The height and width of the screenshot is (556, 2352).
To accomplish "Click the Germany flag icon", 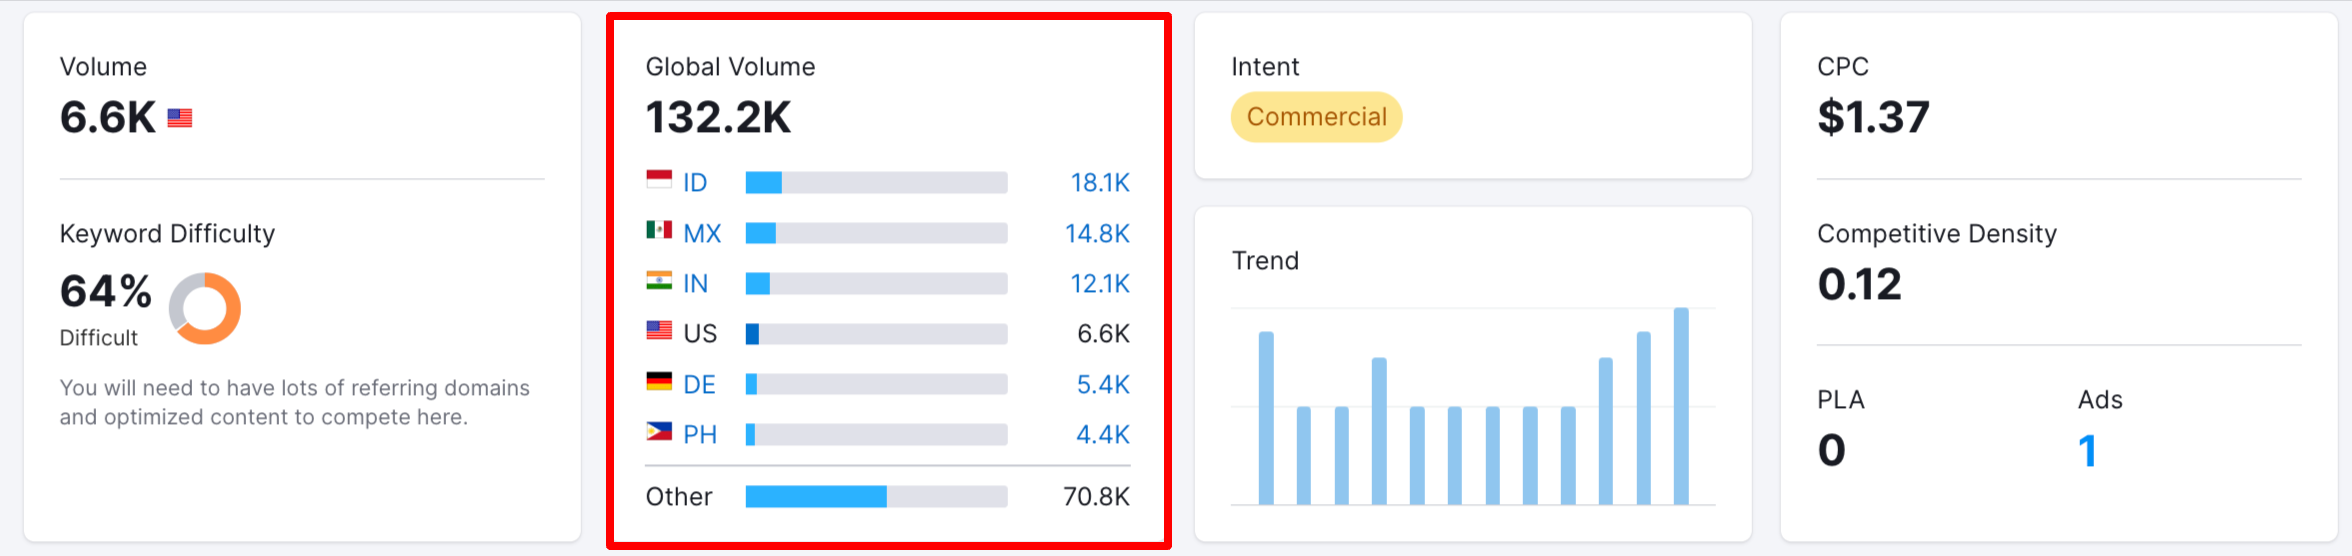I will tap(659, 383).
